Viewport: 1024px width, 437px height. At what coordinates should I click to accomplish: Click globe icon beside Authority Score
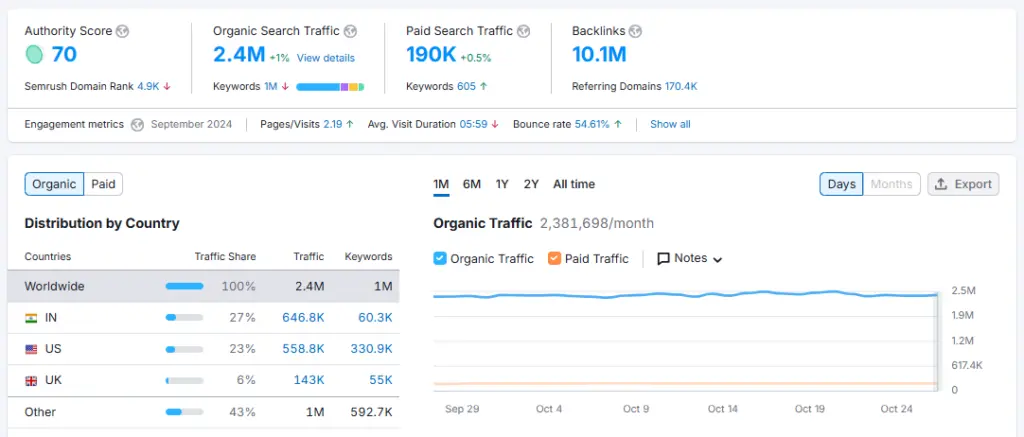click(x=122, y=32)
